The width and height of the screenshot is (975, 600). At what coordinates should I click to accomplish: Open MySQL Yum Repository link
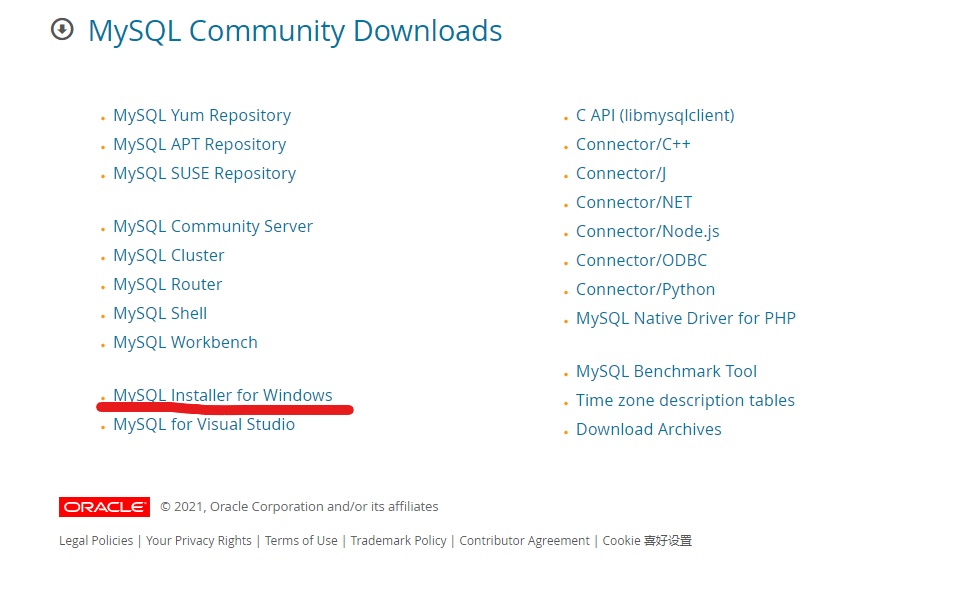202,116
